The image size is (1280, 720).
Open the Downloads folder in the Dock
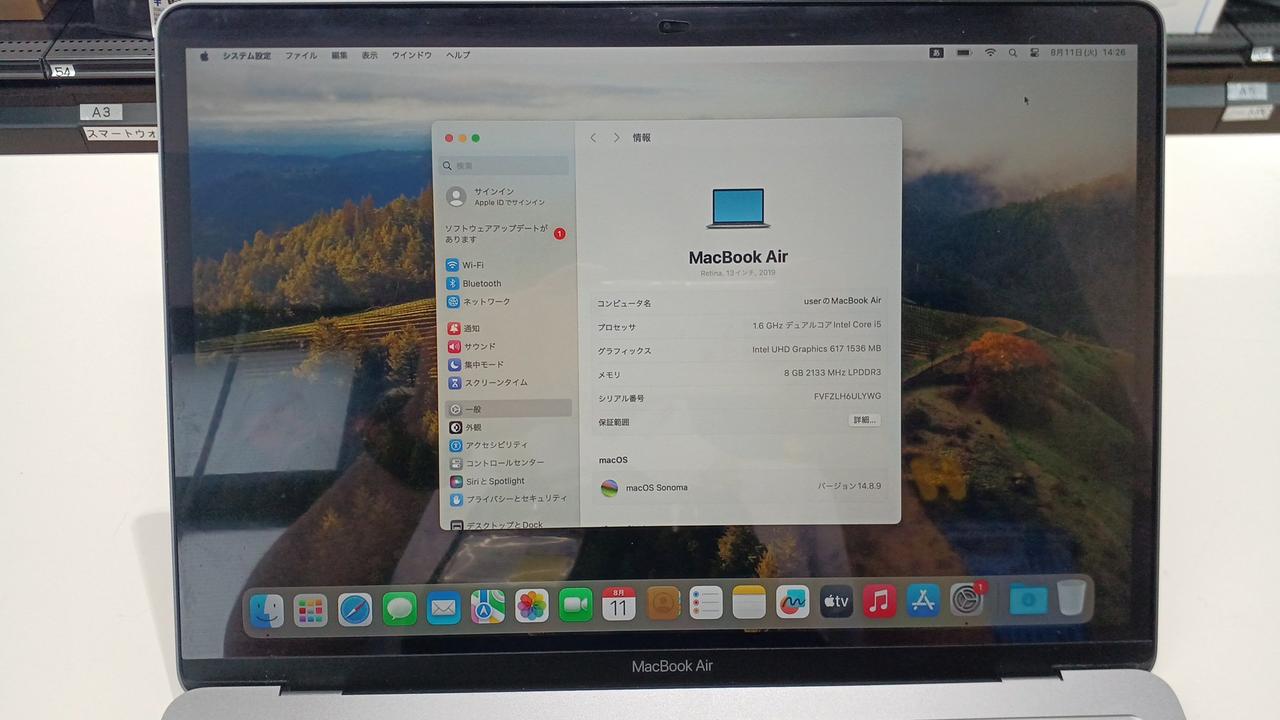coord(1027,598)
